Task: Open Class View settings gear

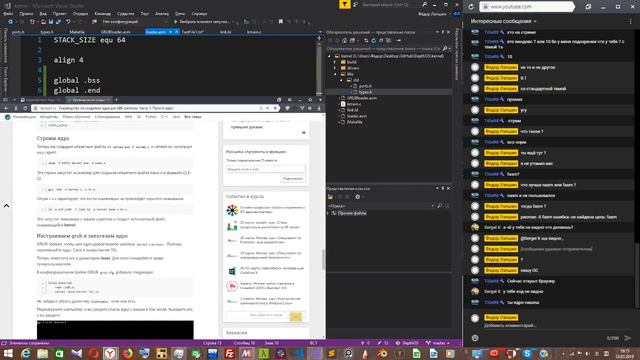Action: pyautogui.click(x=358, y=197)
